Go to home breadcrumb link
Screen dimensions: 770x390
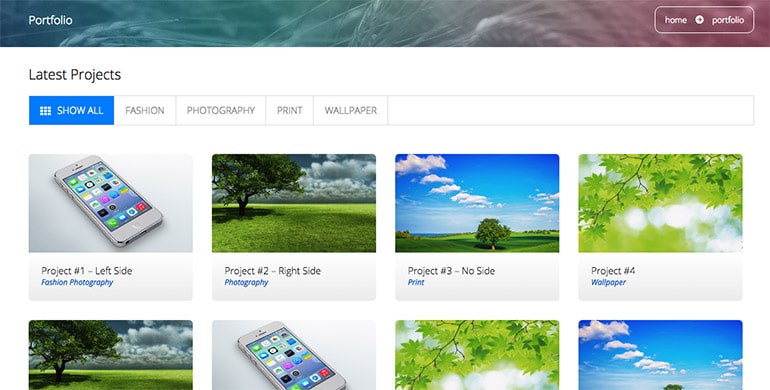tap(676, 20)
